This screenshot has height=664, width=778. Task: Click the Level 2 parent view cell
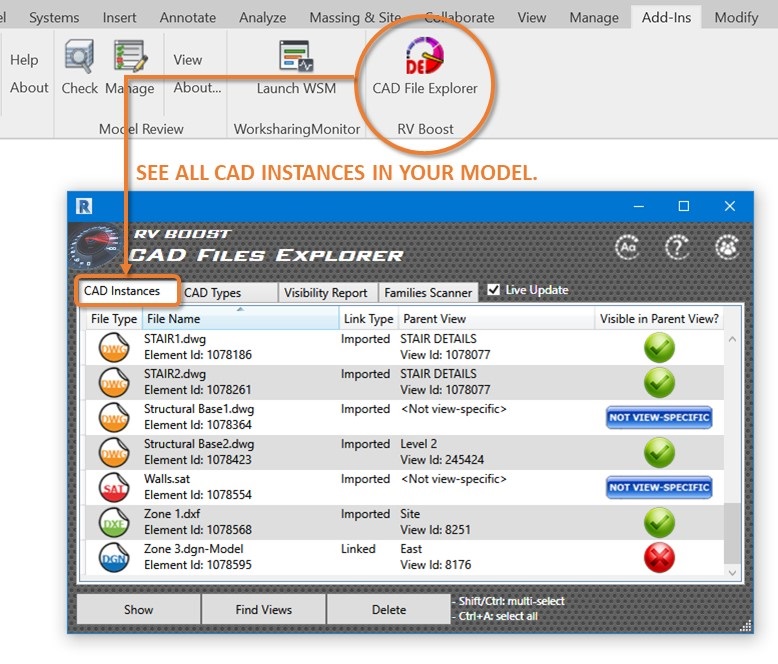coord(418,444)
